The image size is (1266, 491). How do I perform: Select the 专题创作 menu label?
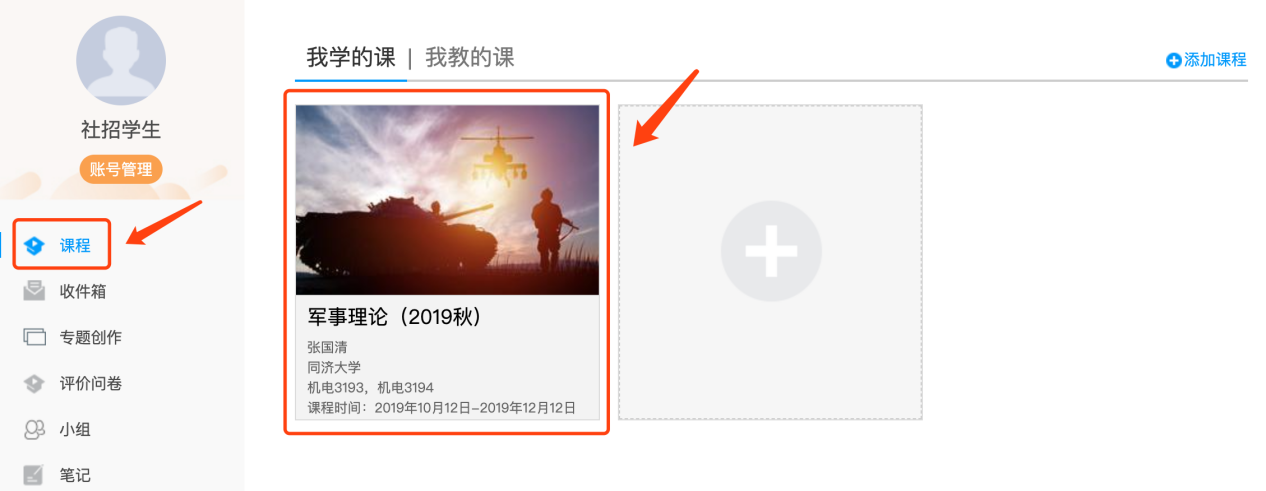click(x=91, y=338)
